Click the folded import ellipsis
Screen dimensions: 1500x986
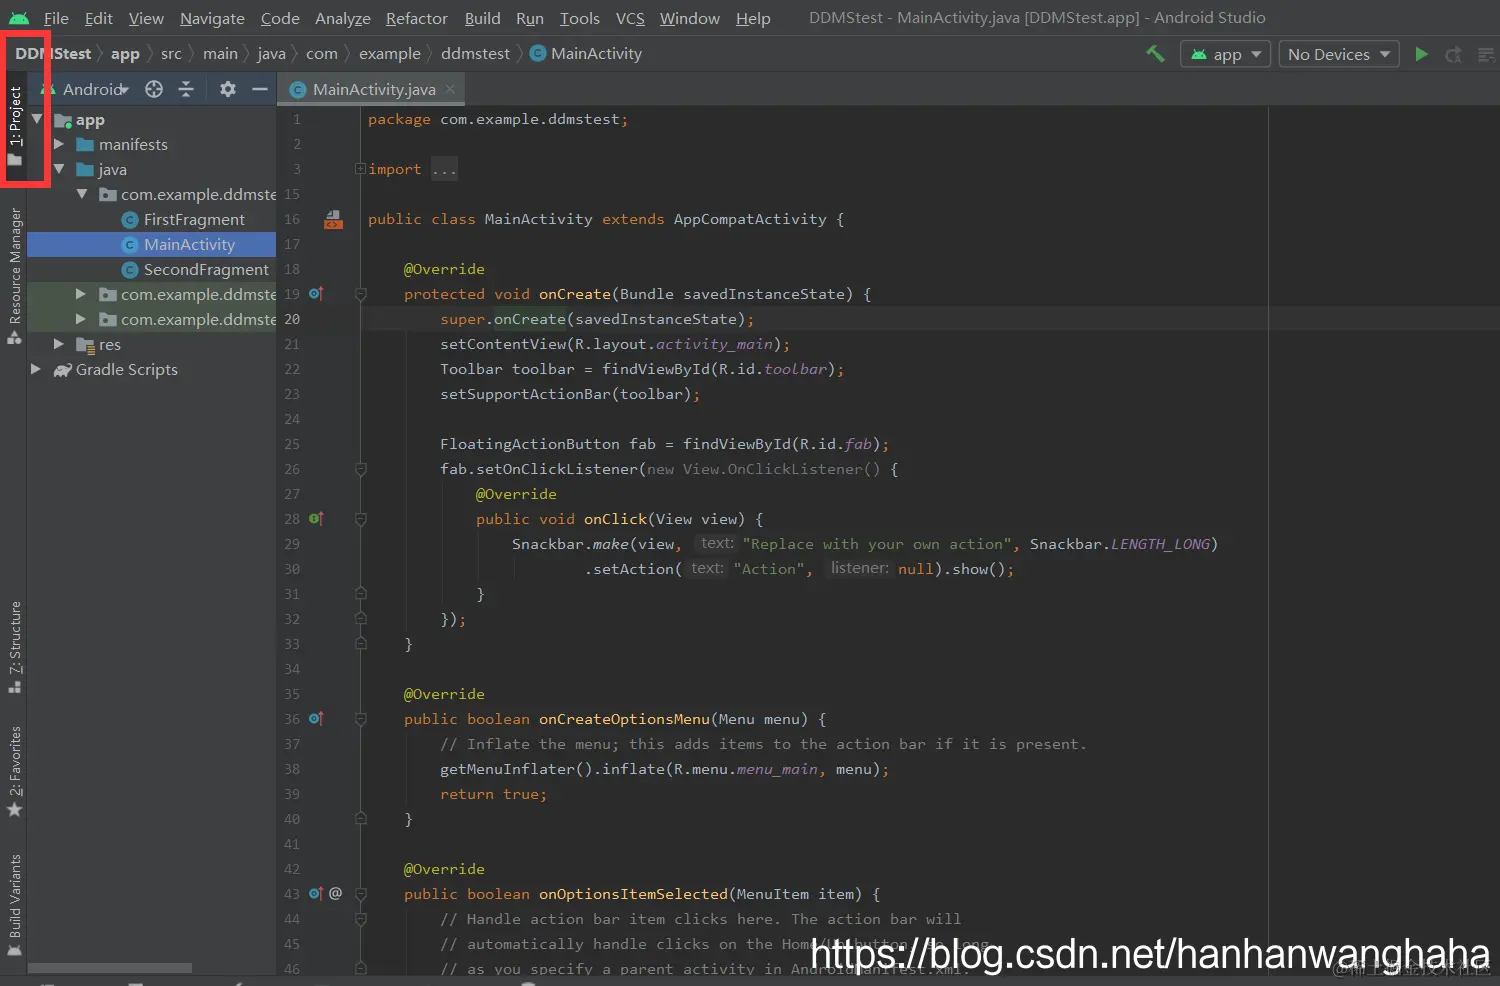pyautogui.click(x=444, y=169)
